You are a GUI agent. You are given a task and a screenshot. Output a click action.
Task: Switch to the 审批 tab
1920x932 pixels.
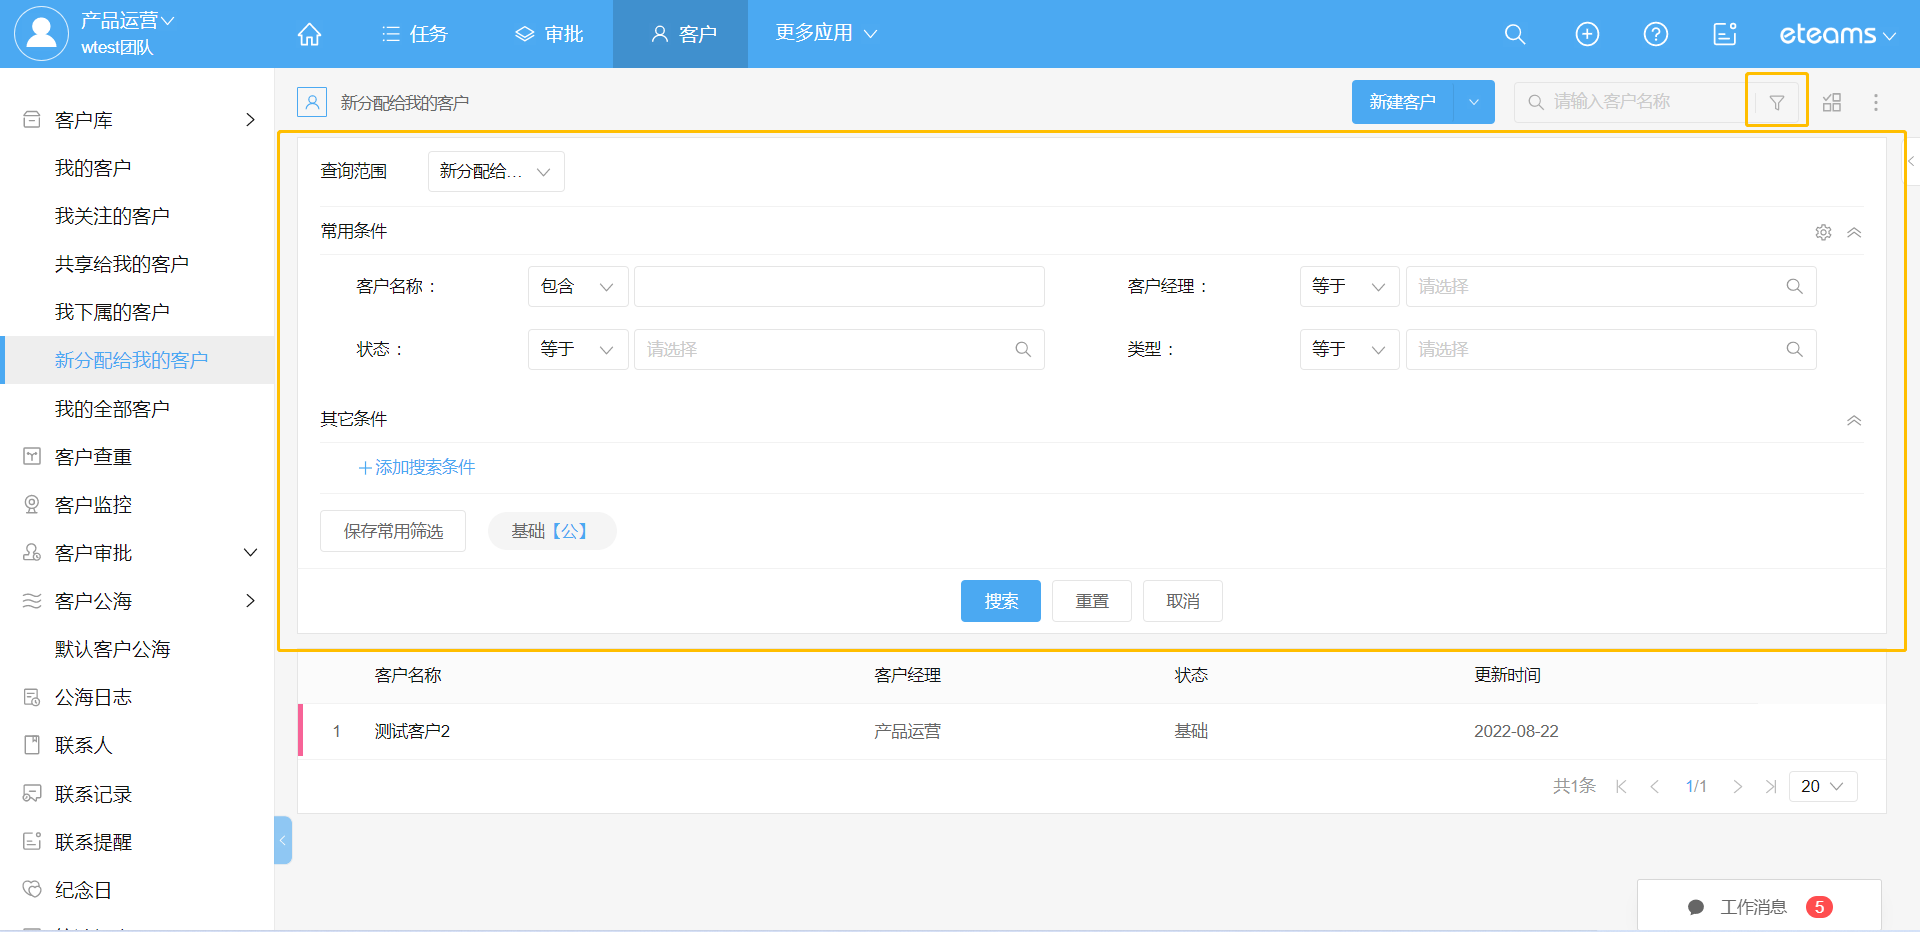[549, 34]
